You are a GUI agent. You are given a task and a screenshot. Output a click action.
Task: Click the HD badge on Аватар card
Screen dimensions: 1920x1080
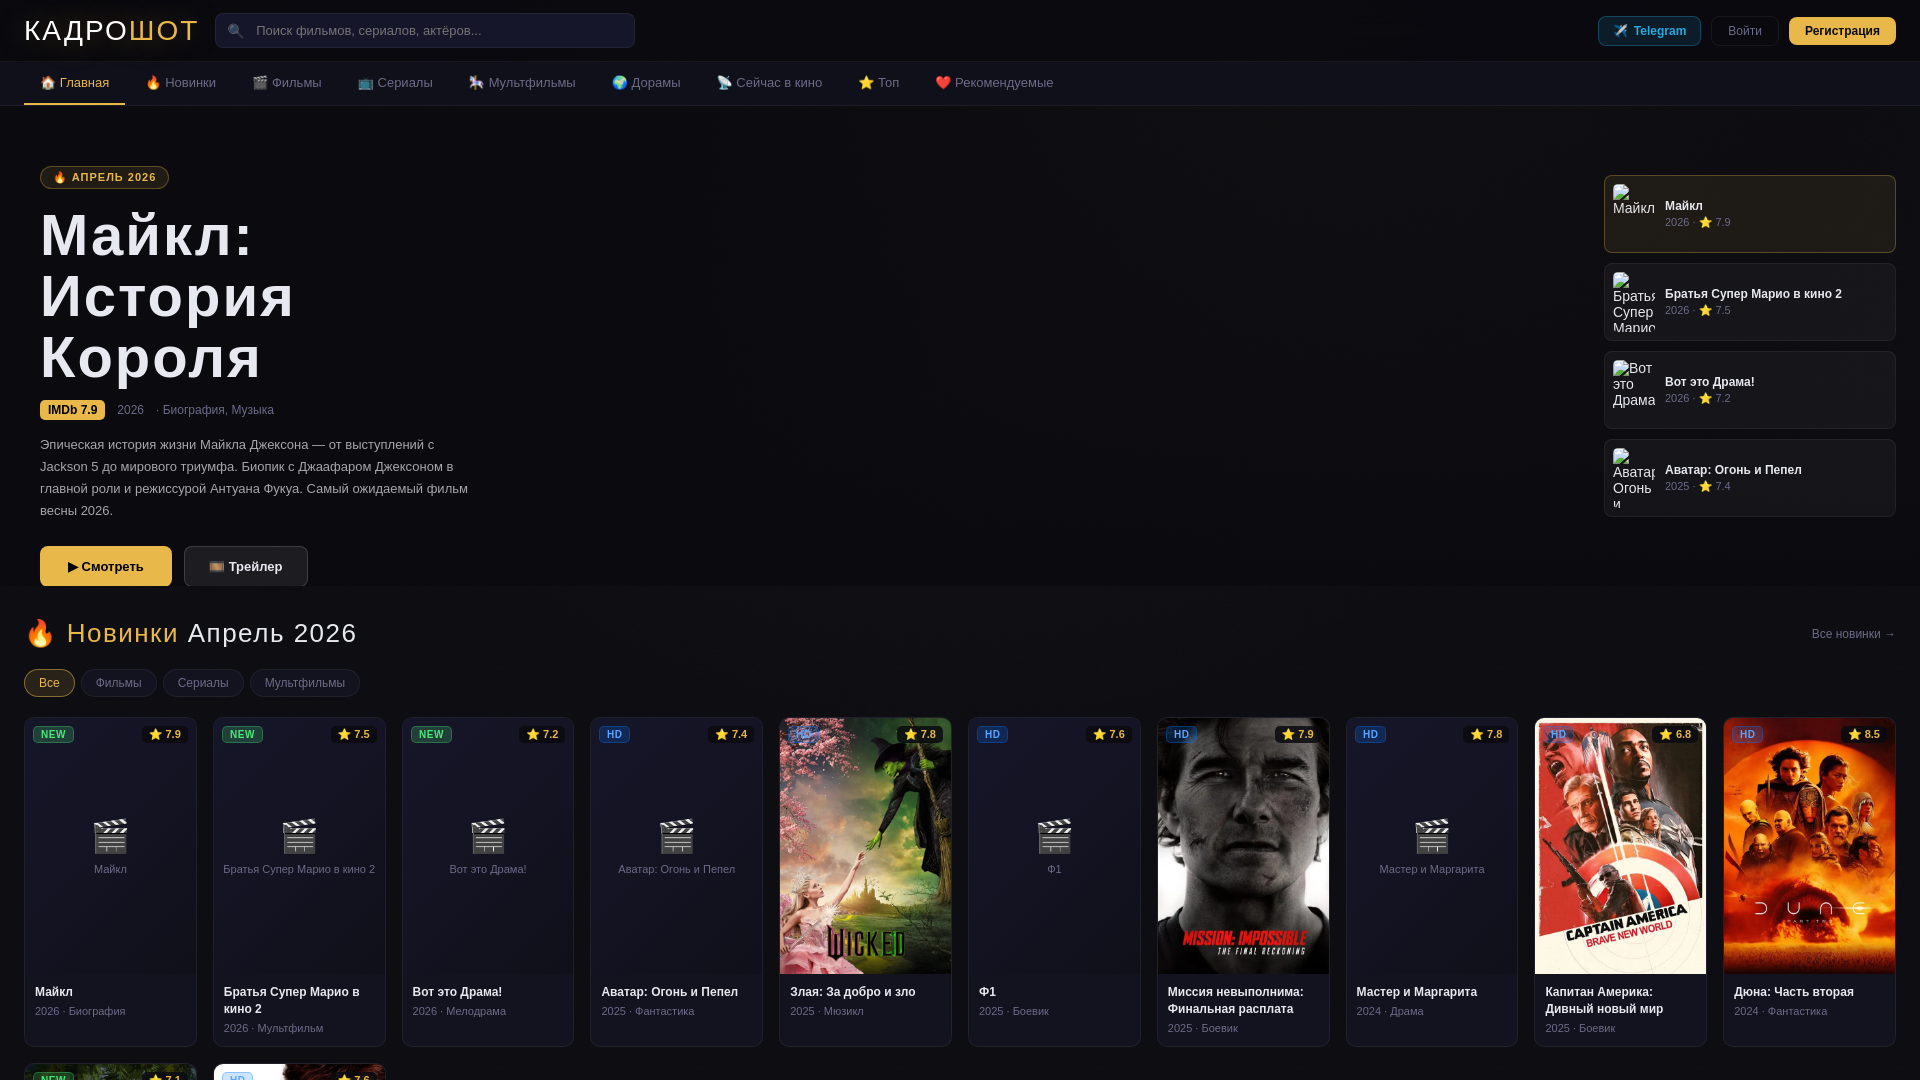(x=614, y=734)
